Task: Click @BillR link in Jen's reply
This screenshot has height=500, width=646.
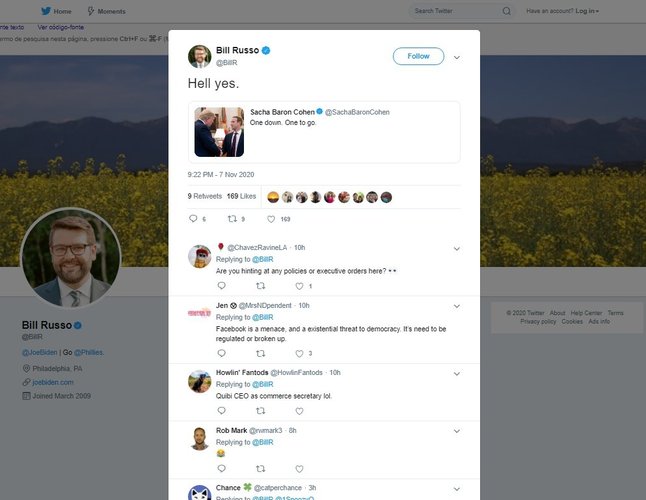Action: click(262, 317)
